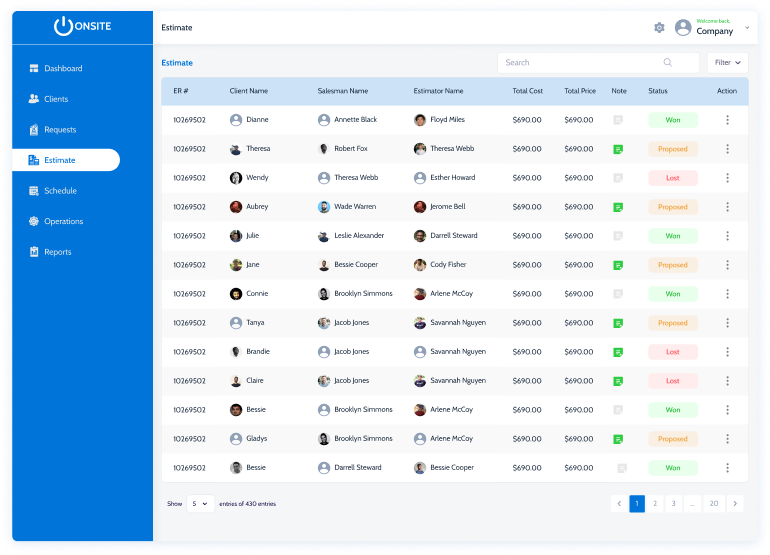
Task: Open the green note icon in Theresa's row
Action: [x=618, y=149]
